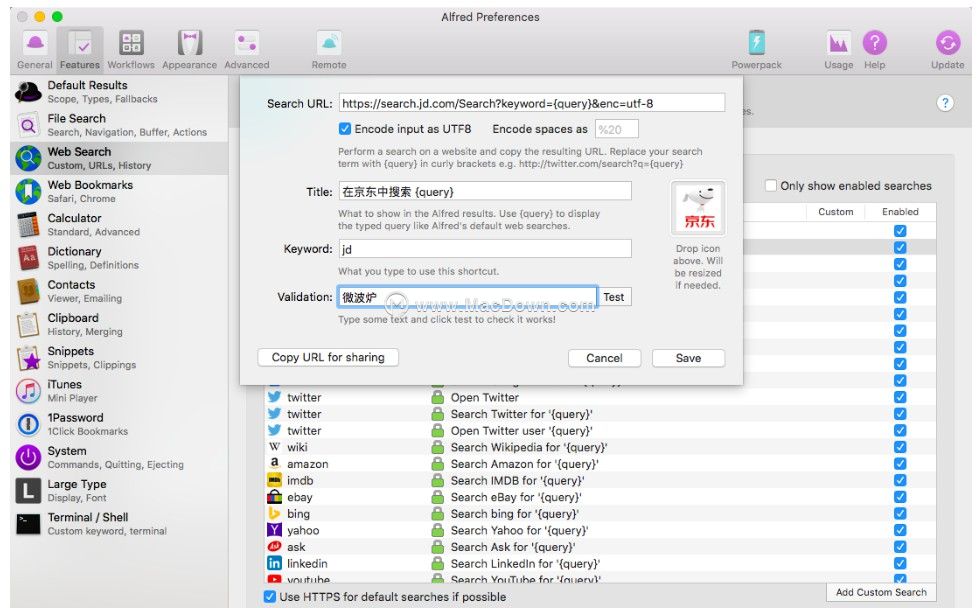Sort by the Enabled column header

click(900, 212)
